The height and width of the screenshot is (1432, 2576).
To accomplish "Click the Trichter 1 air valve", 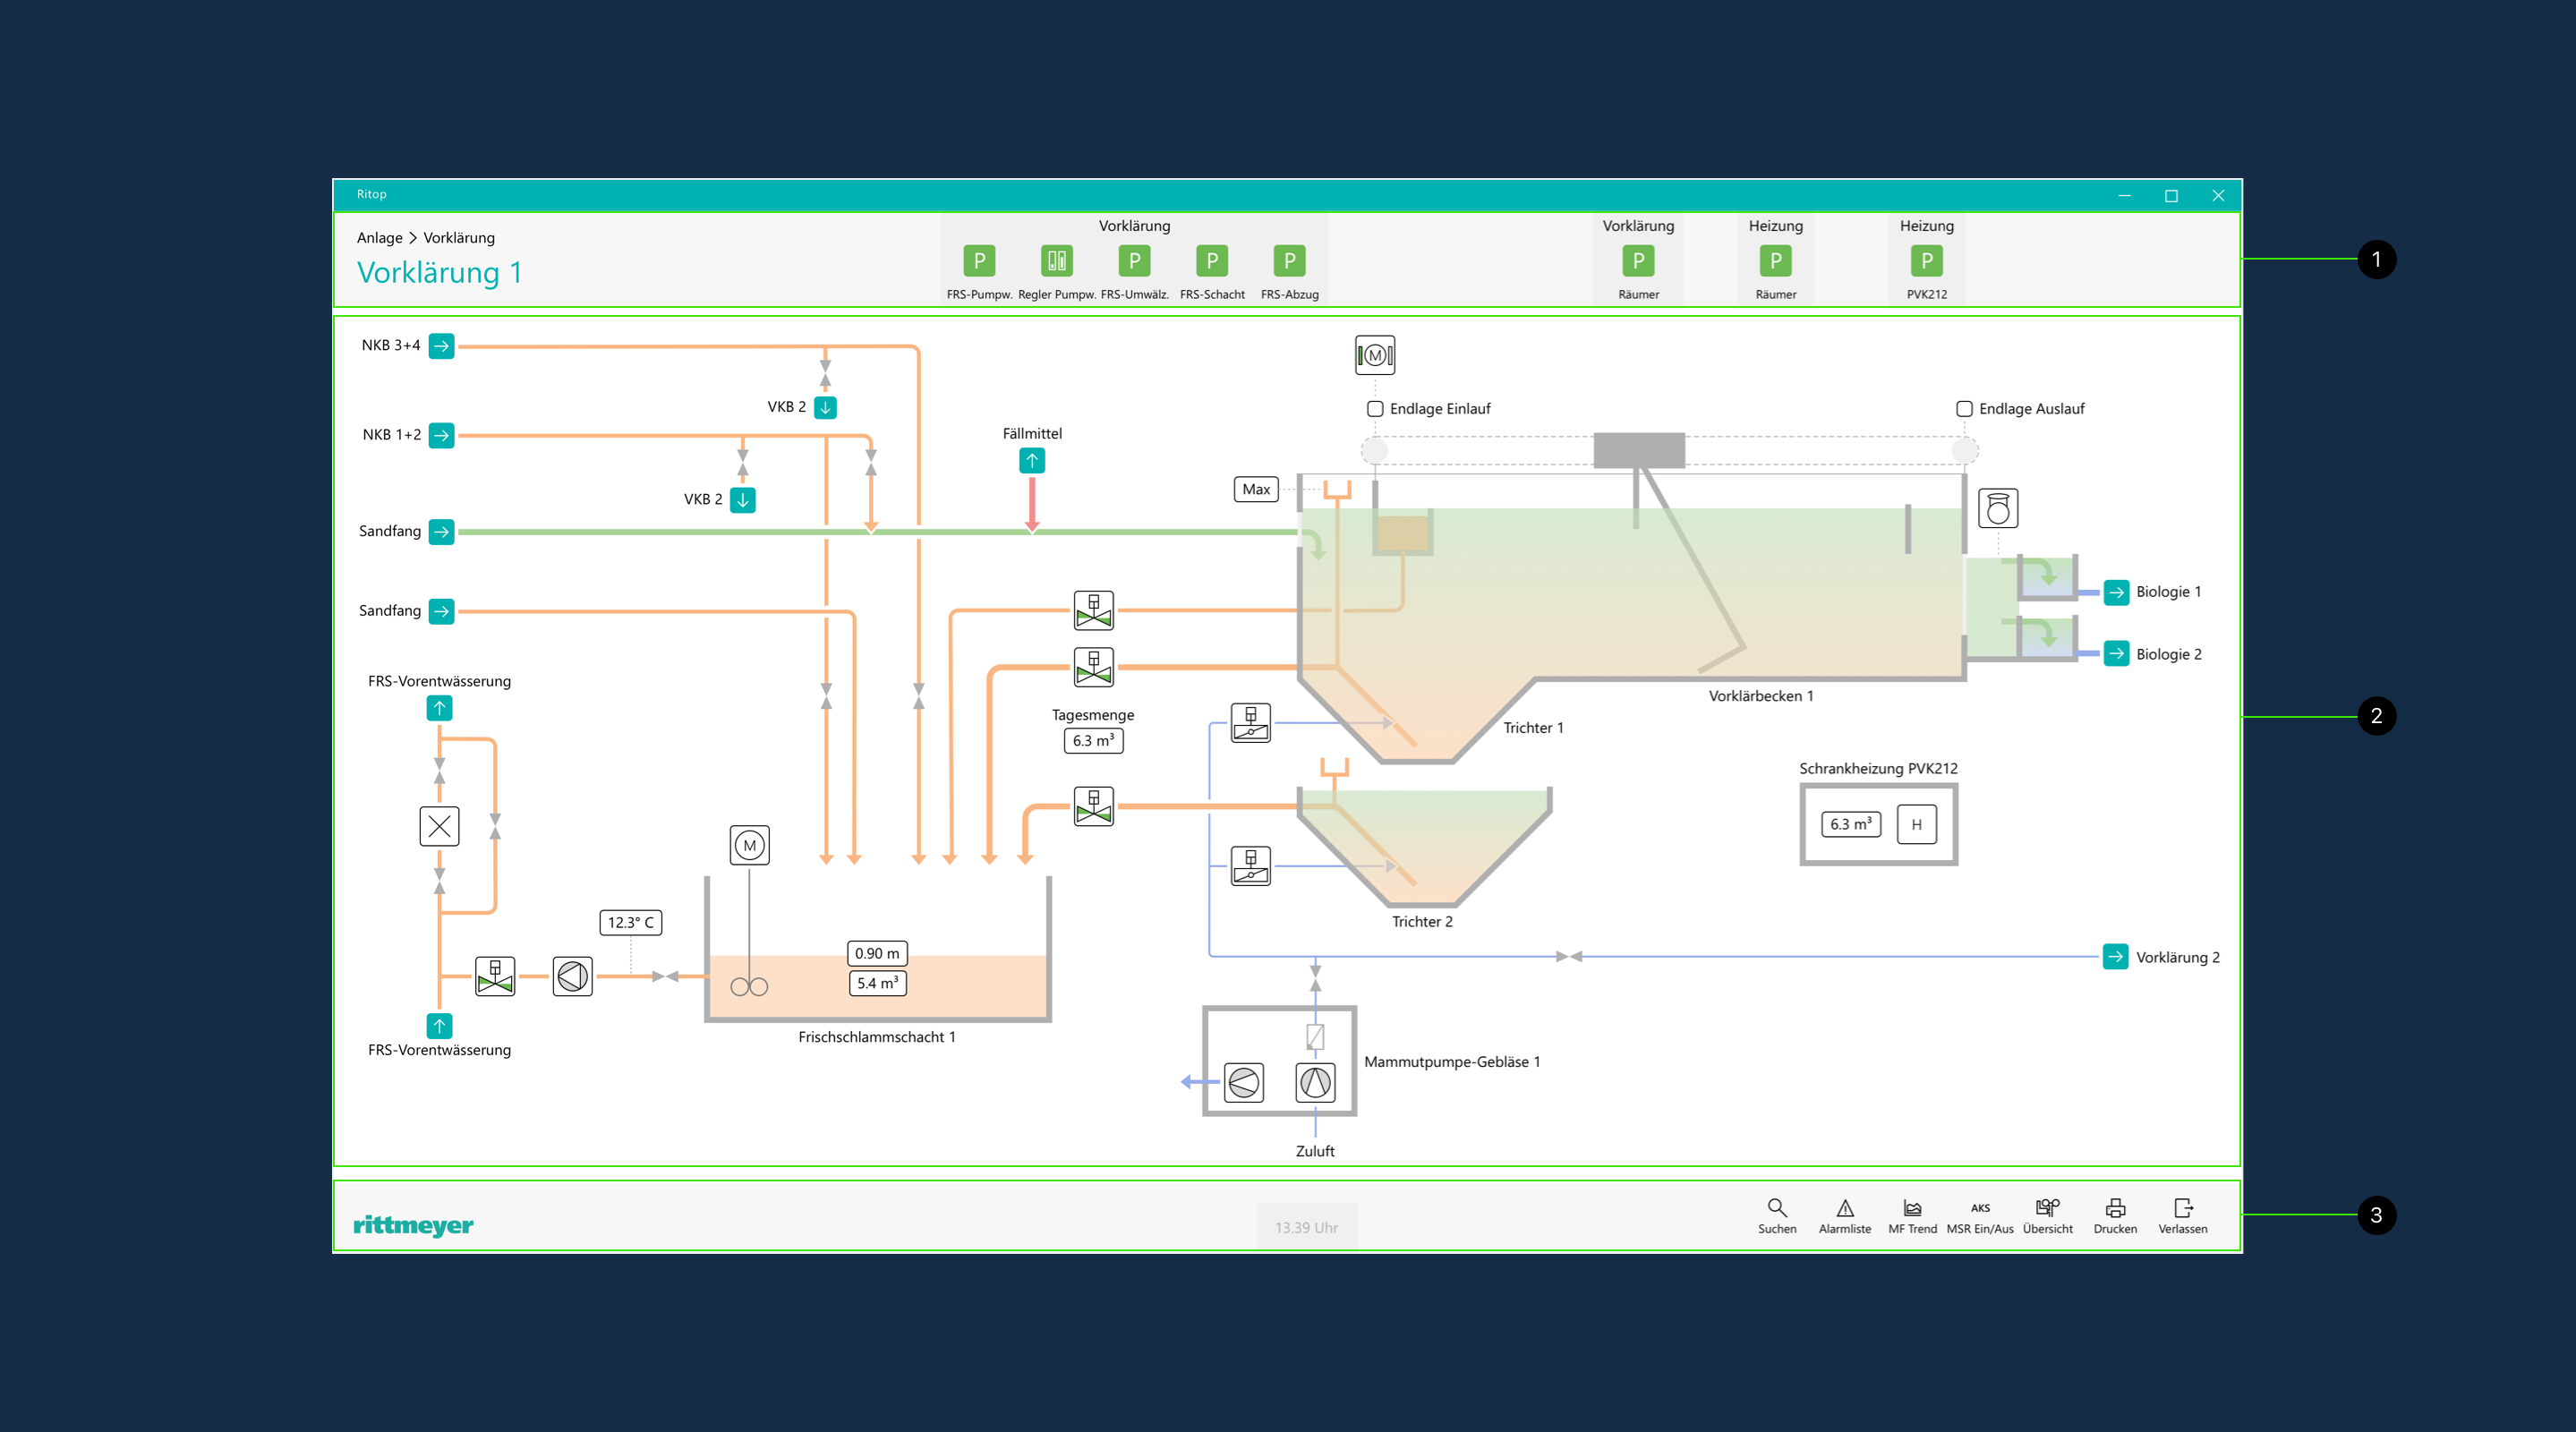I will click(1251, 722).
